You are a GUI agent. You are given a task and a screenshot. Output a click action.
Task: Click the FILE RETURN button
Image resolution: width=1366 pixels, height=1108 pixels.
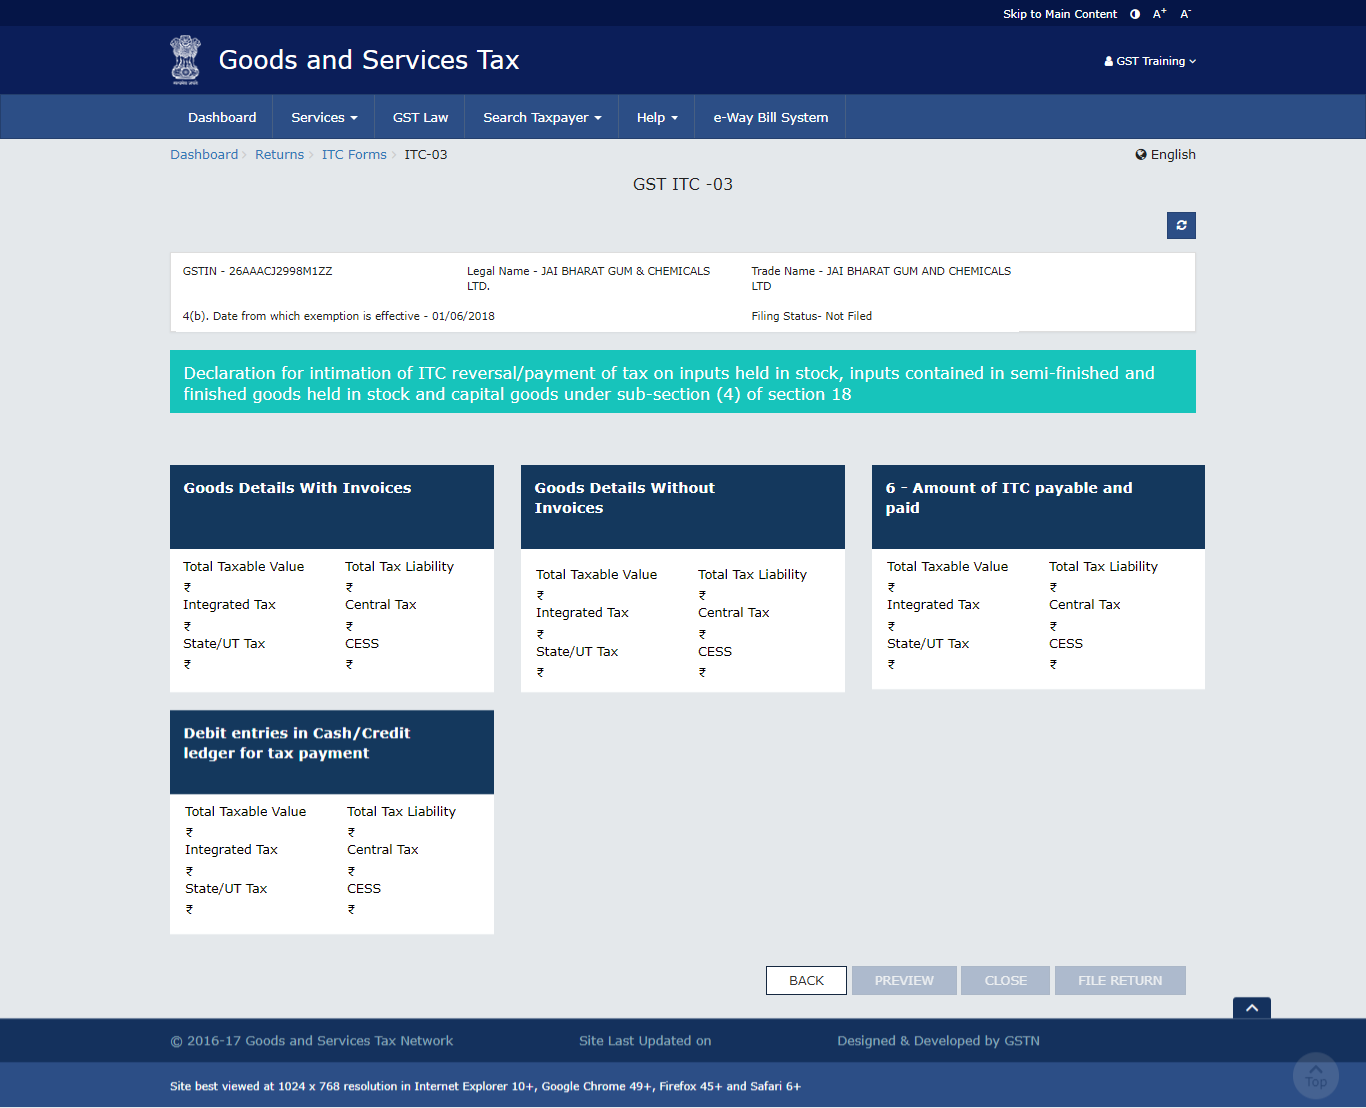point(1120,980)
